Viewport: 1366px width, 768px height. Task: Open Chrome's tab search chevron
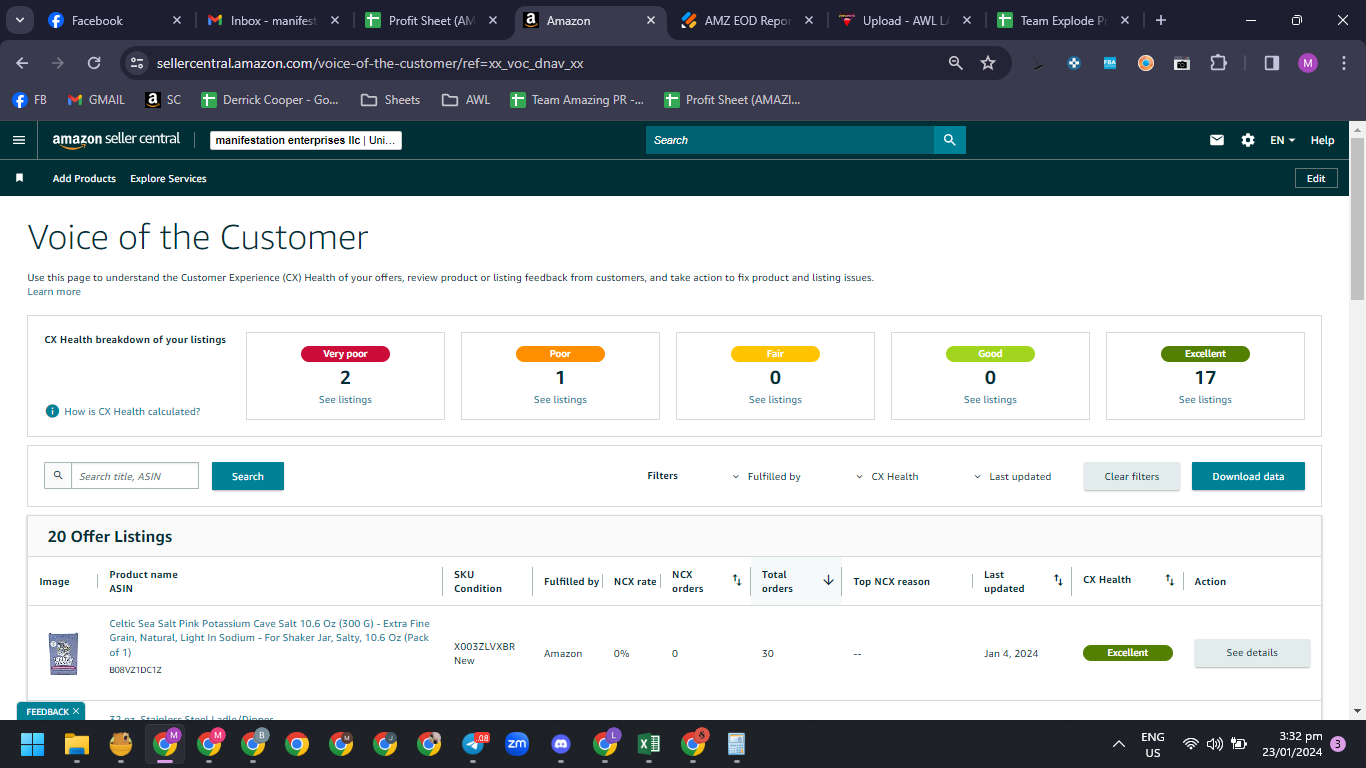(20, 20)
